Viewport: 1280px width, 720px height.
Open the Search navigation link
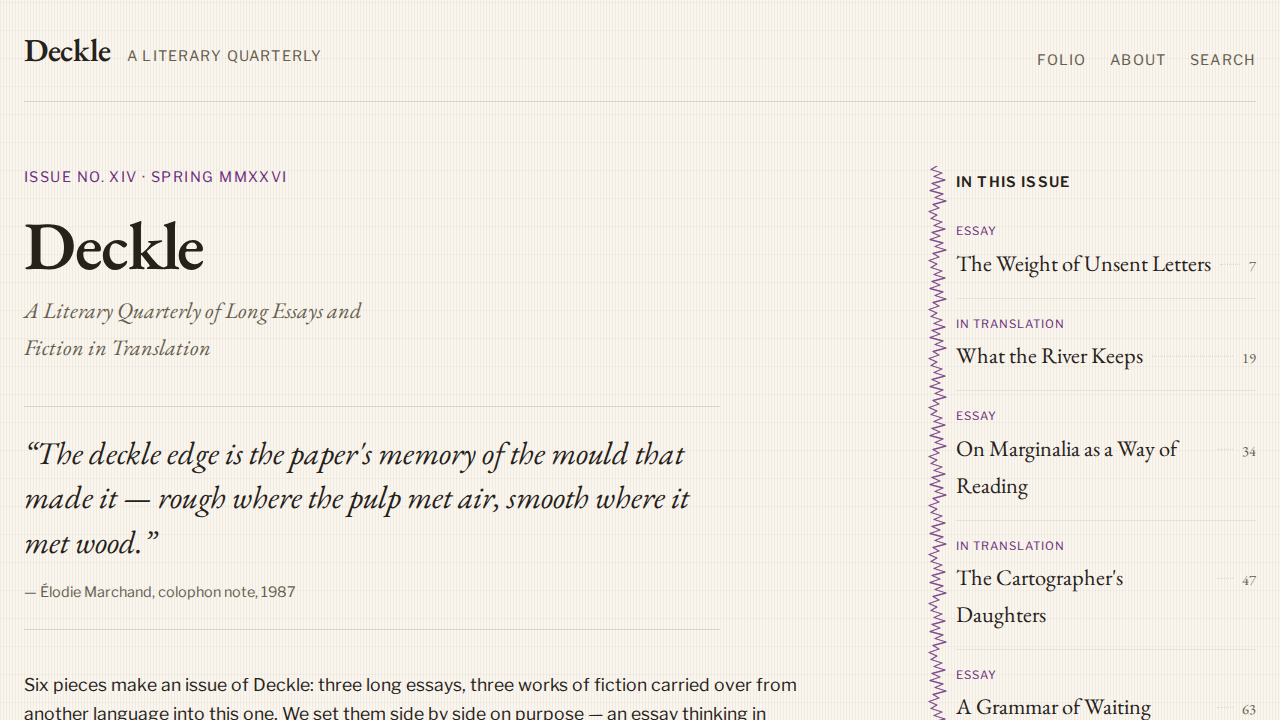coord(1222,60)
